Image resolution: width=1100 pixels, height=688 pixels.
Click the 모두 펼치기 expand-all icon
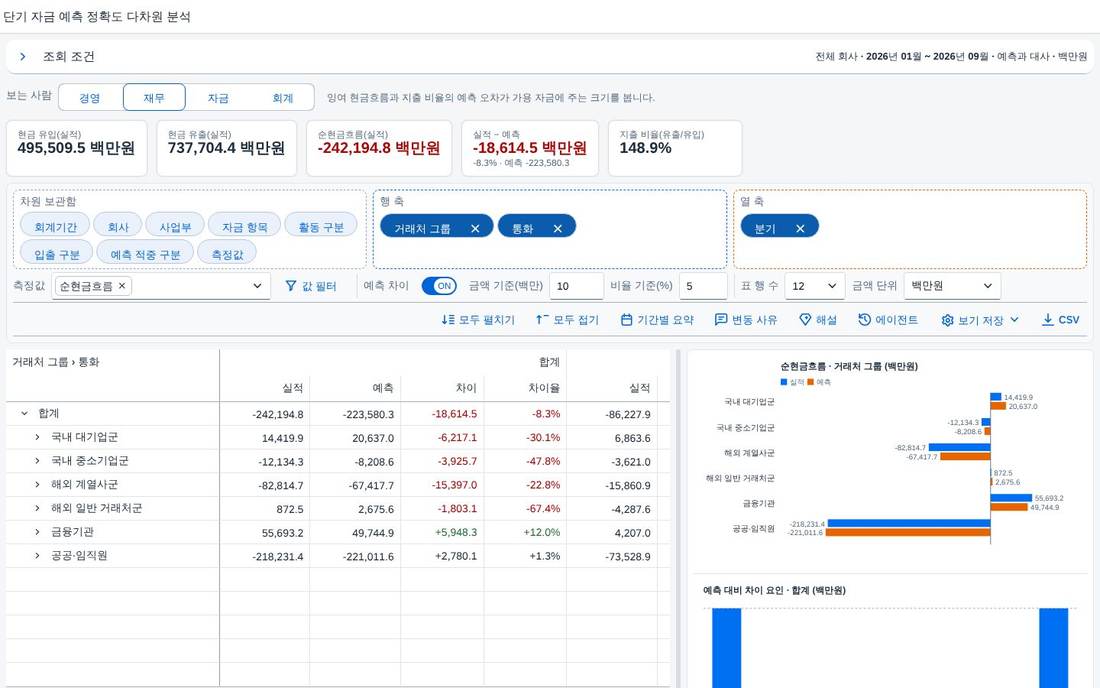(x=448, y=320)
